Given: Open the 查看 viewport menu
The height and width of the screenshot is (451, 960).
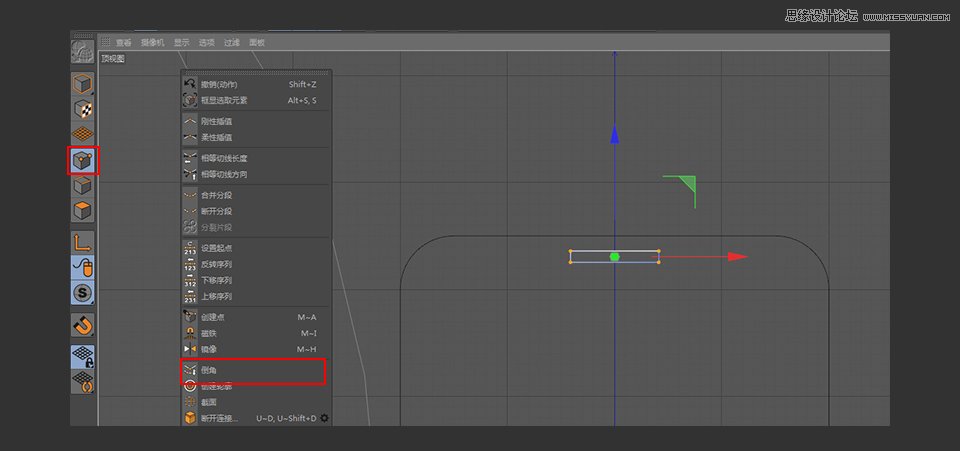Looking at the screenshot, I should click(x=124, y=43).
